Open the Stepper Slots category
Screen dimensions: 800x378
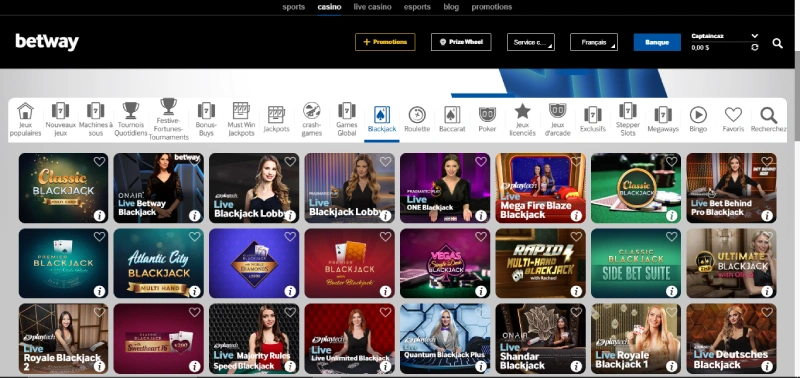click(628, 119)
